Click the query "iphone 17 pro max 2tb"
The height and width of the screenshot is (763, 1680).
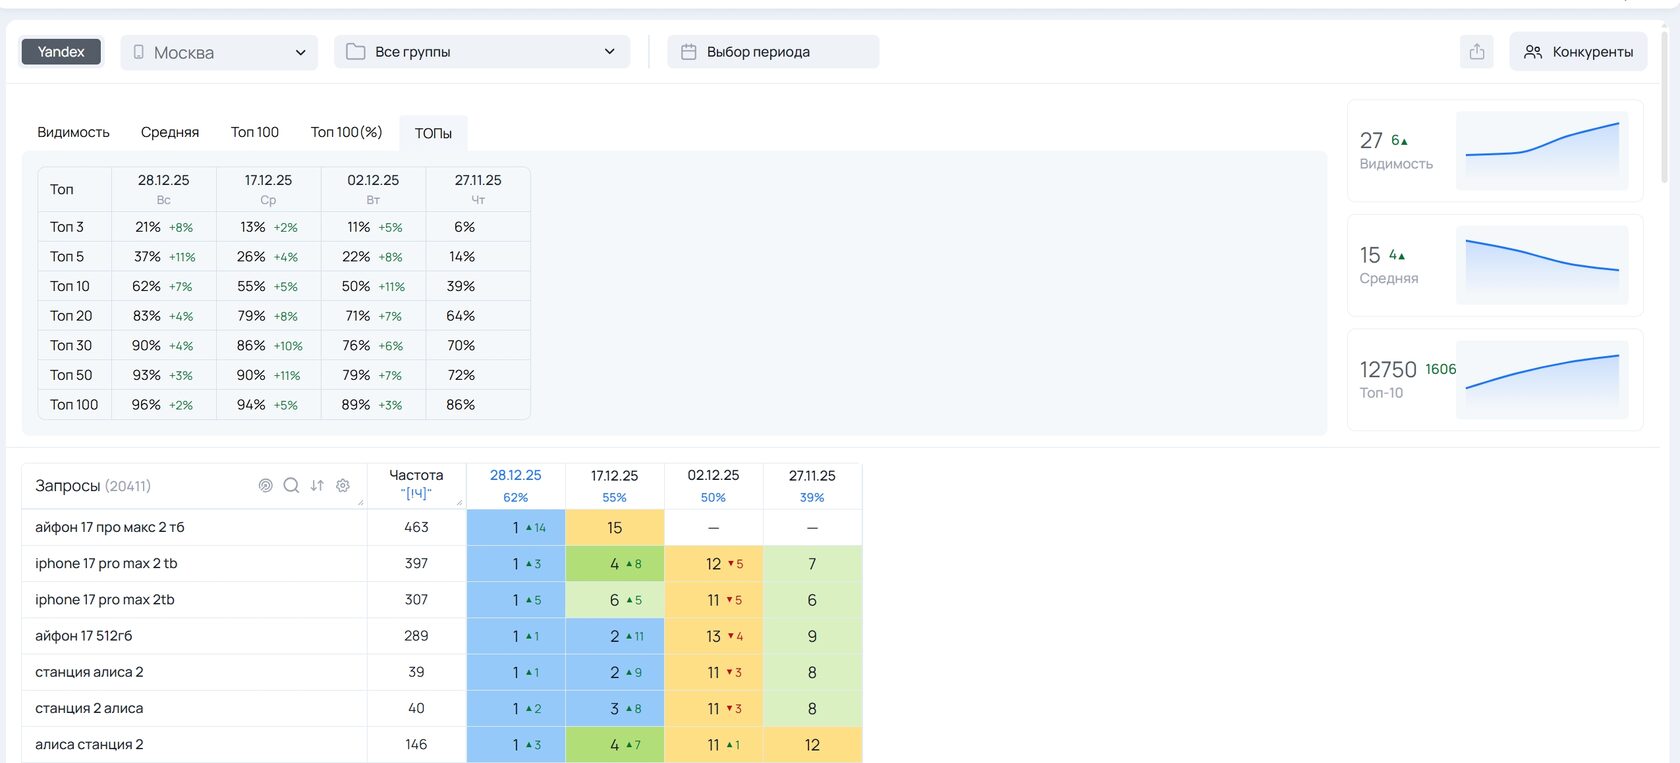click(105, 599)
